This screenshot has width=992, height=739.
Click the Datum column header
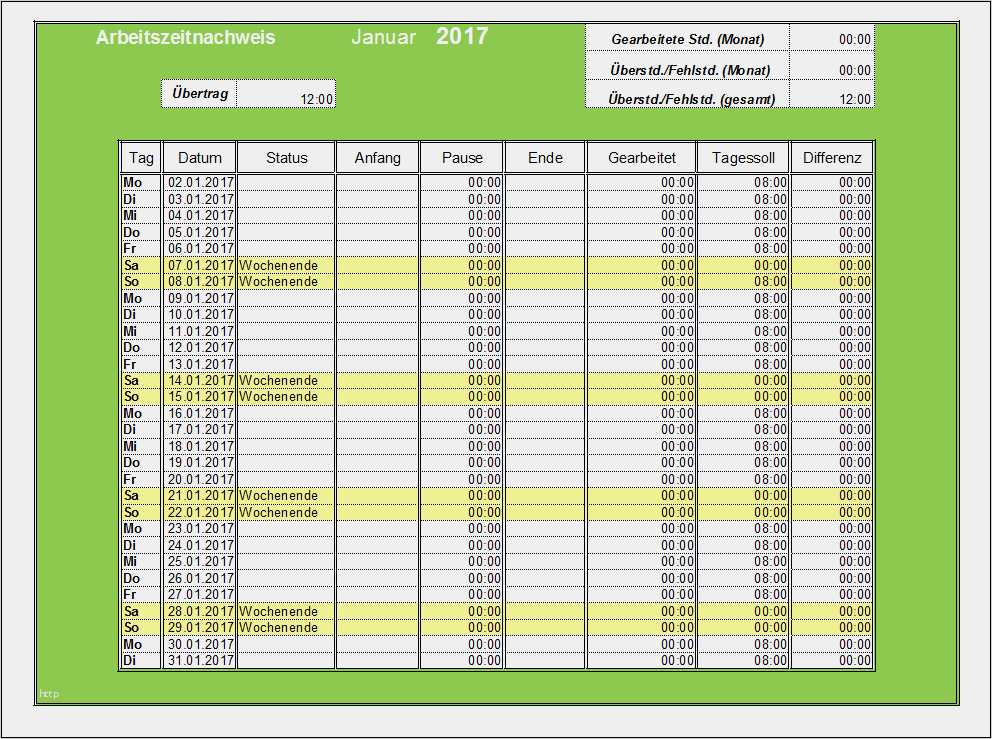click(x=200, y=158)
